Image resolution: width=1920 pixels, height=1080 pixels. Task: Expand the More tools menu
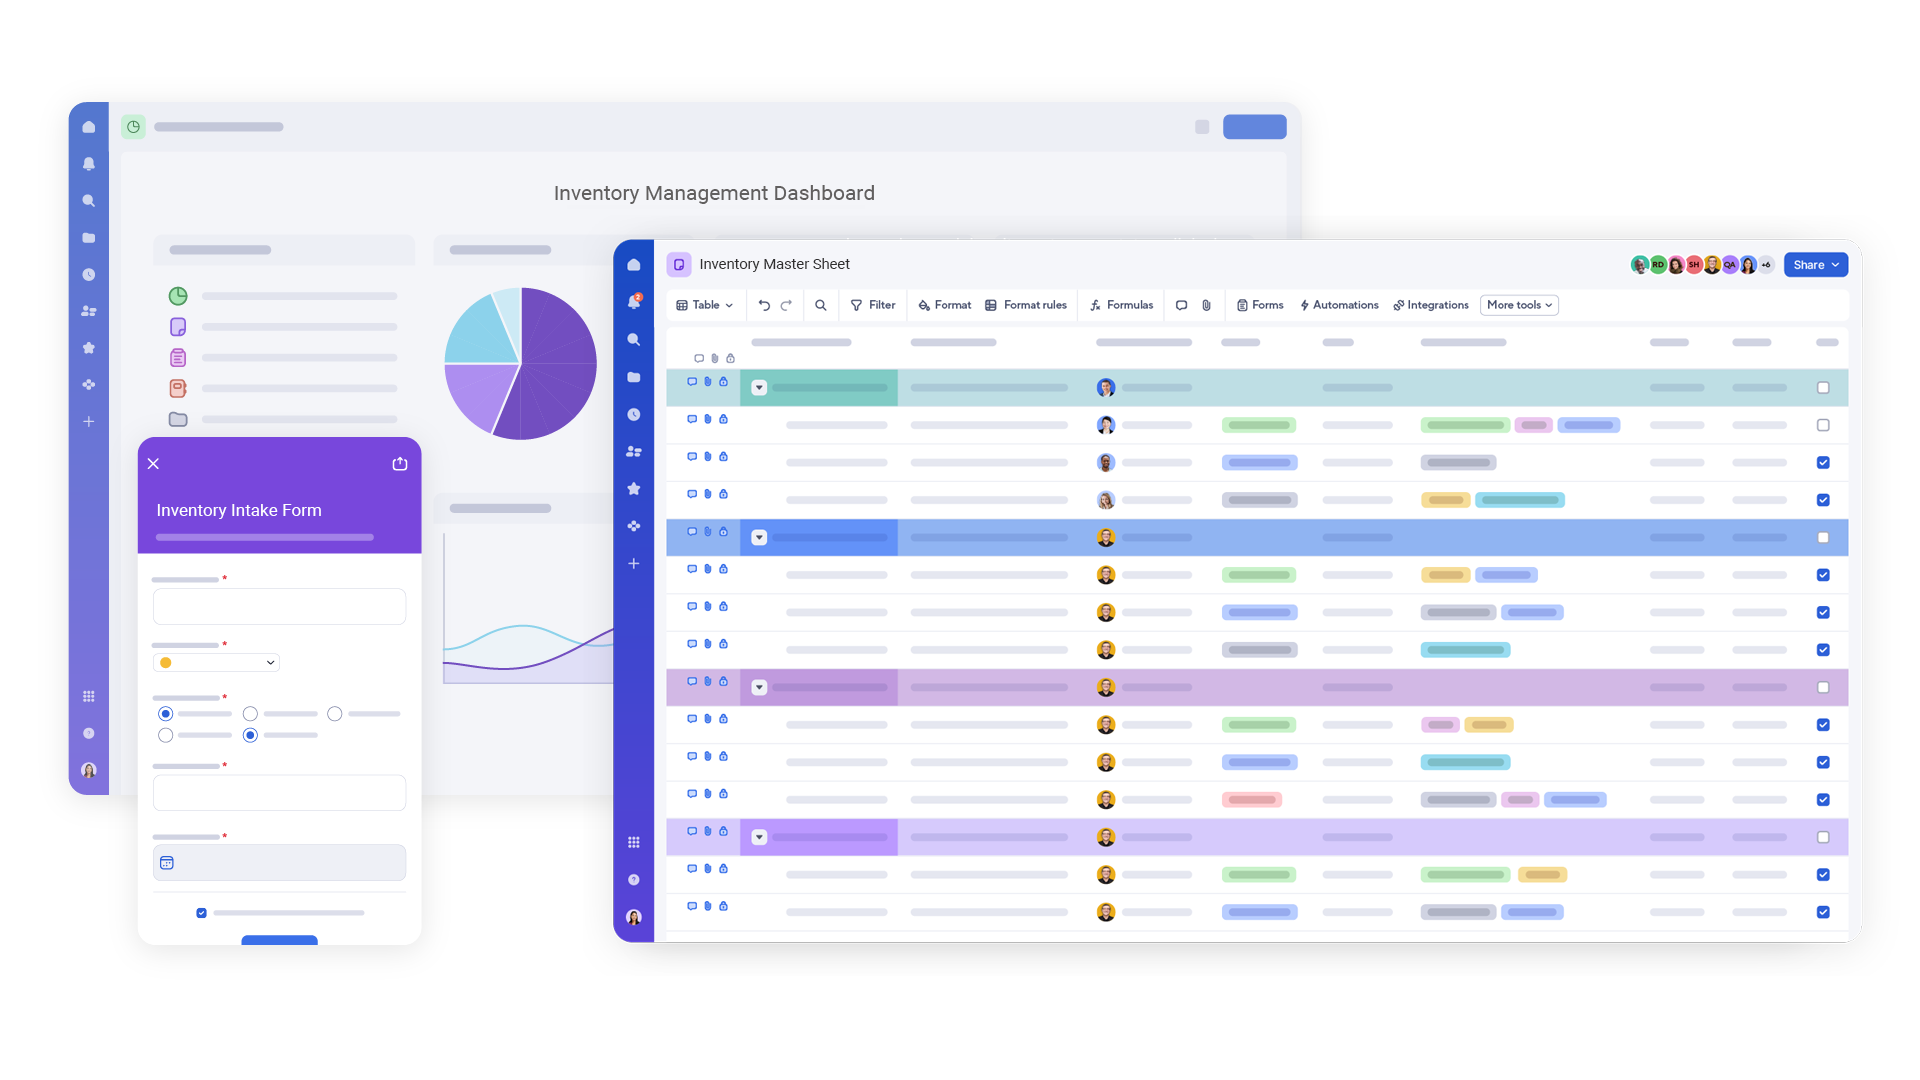[1518, 305]
